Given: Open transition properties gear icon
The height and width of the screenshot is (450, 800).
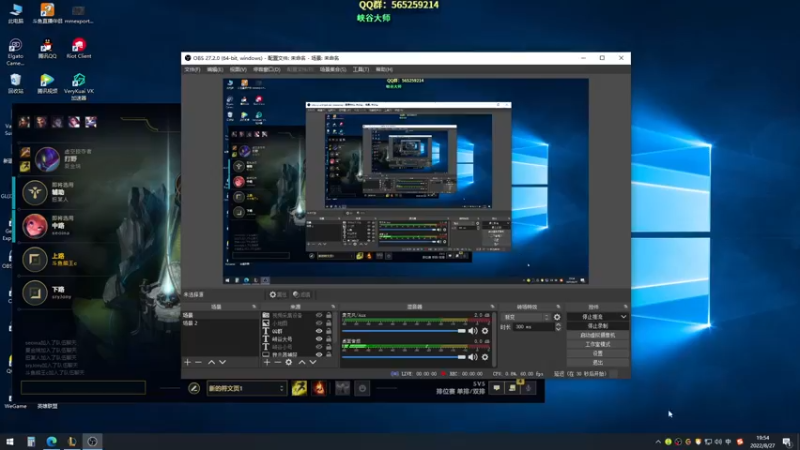Looking at the screenshot, I should pyautogui.click(x=557, y=317).
